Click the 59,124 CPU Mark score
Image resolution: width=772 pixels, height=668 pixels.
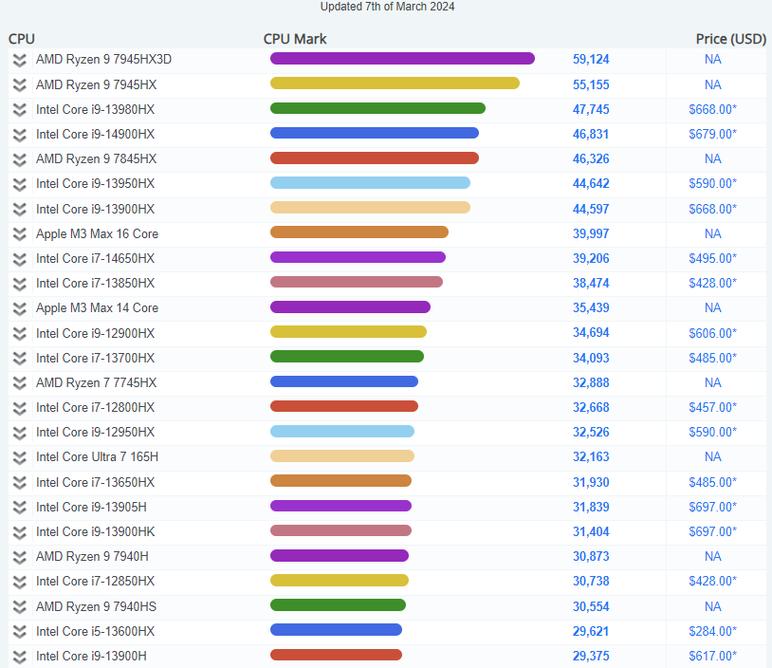(590, 60)
